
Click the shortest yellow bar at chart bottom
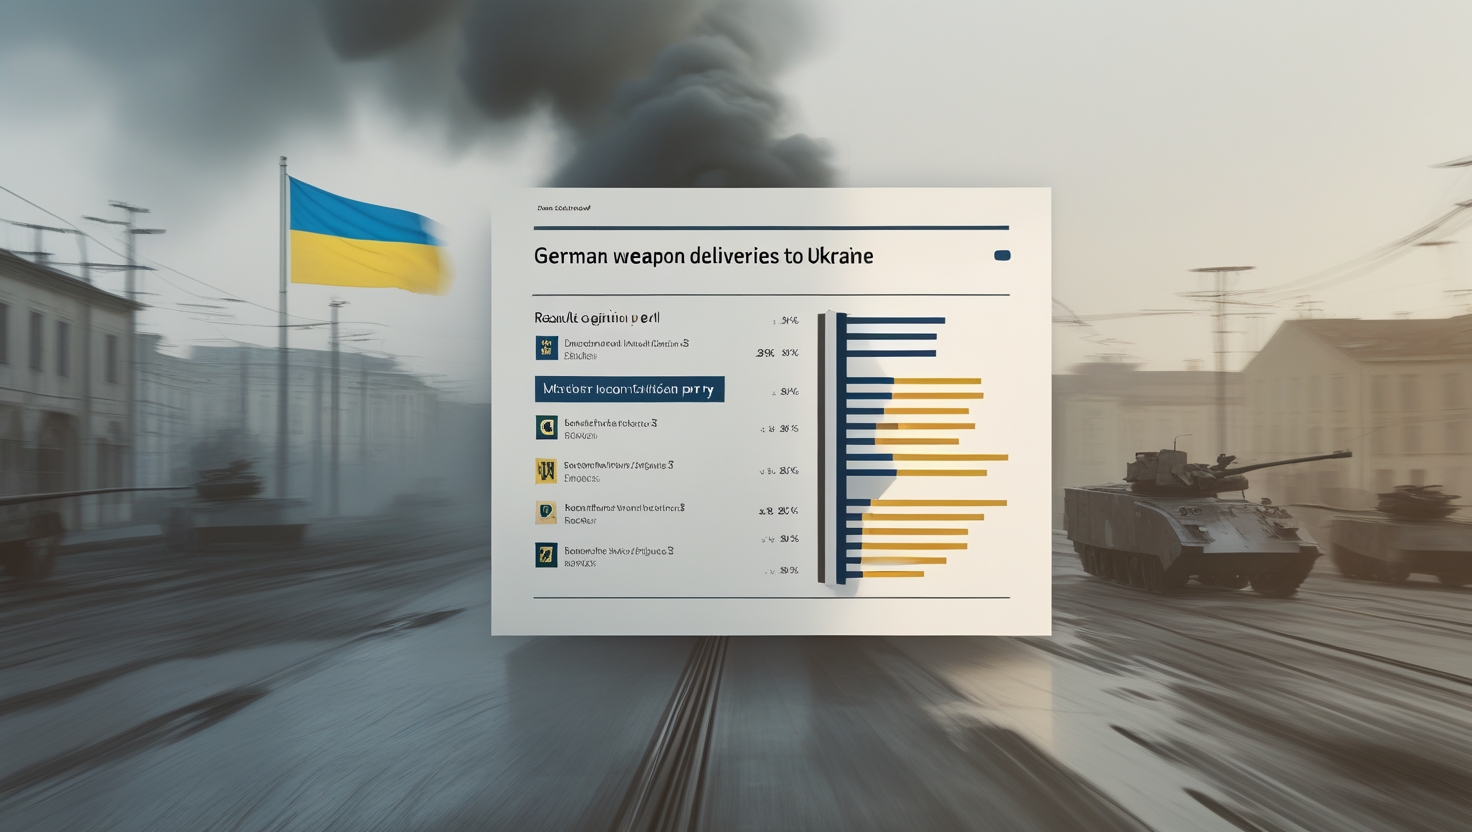893,574
